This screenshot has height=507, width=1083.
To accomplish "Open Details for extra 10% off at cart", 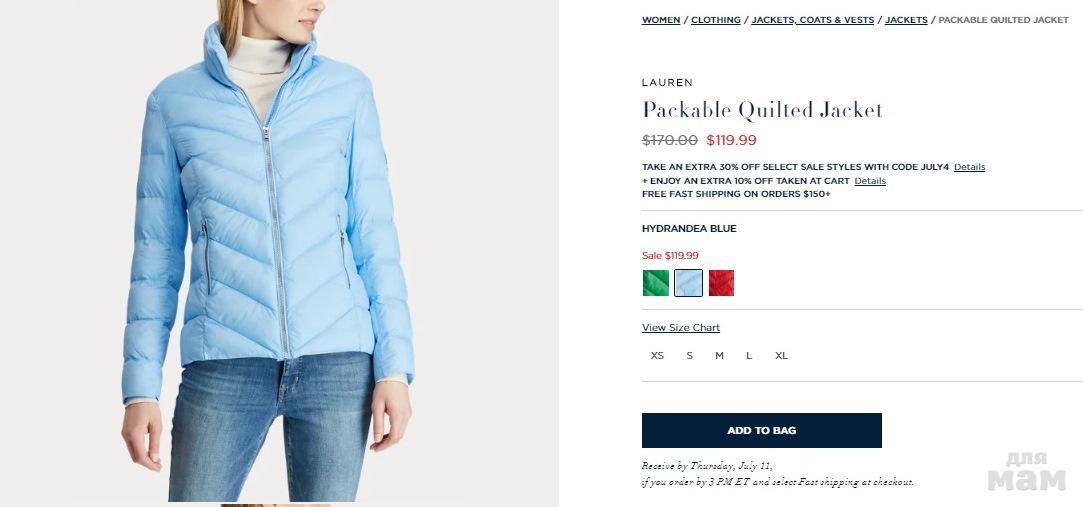I will (870, 181).
